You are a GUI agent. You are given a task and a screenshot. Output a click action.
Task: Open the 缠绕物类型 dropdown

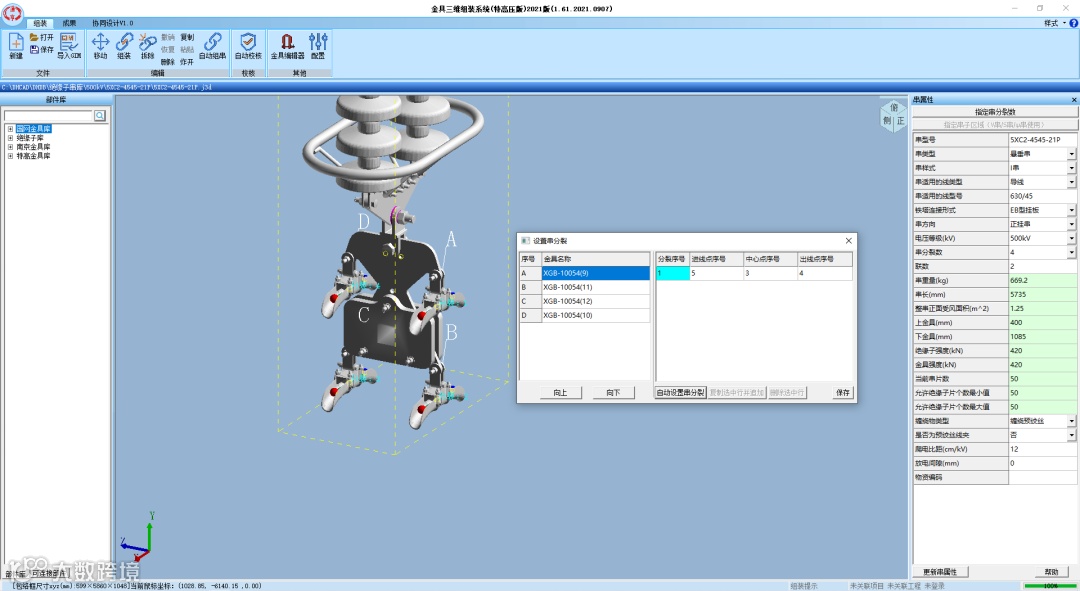(1072, 421)
